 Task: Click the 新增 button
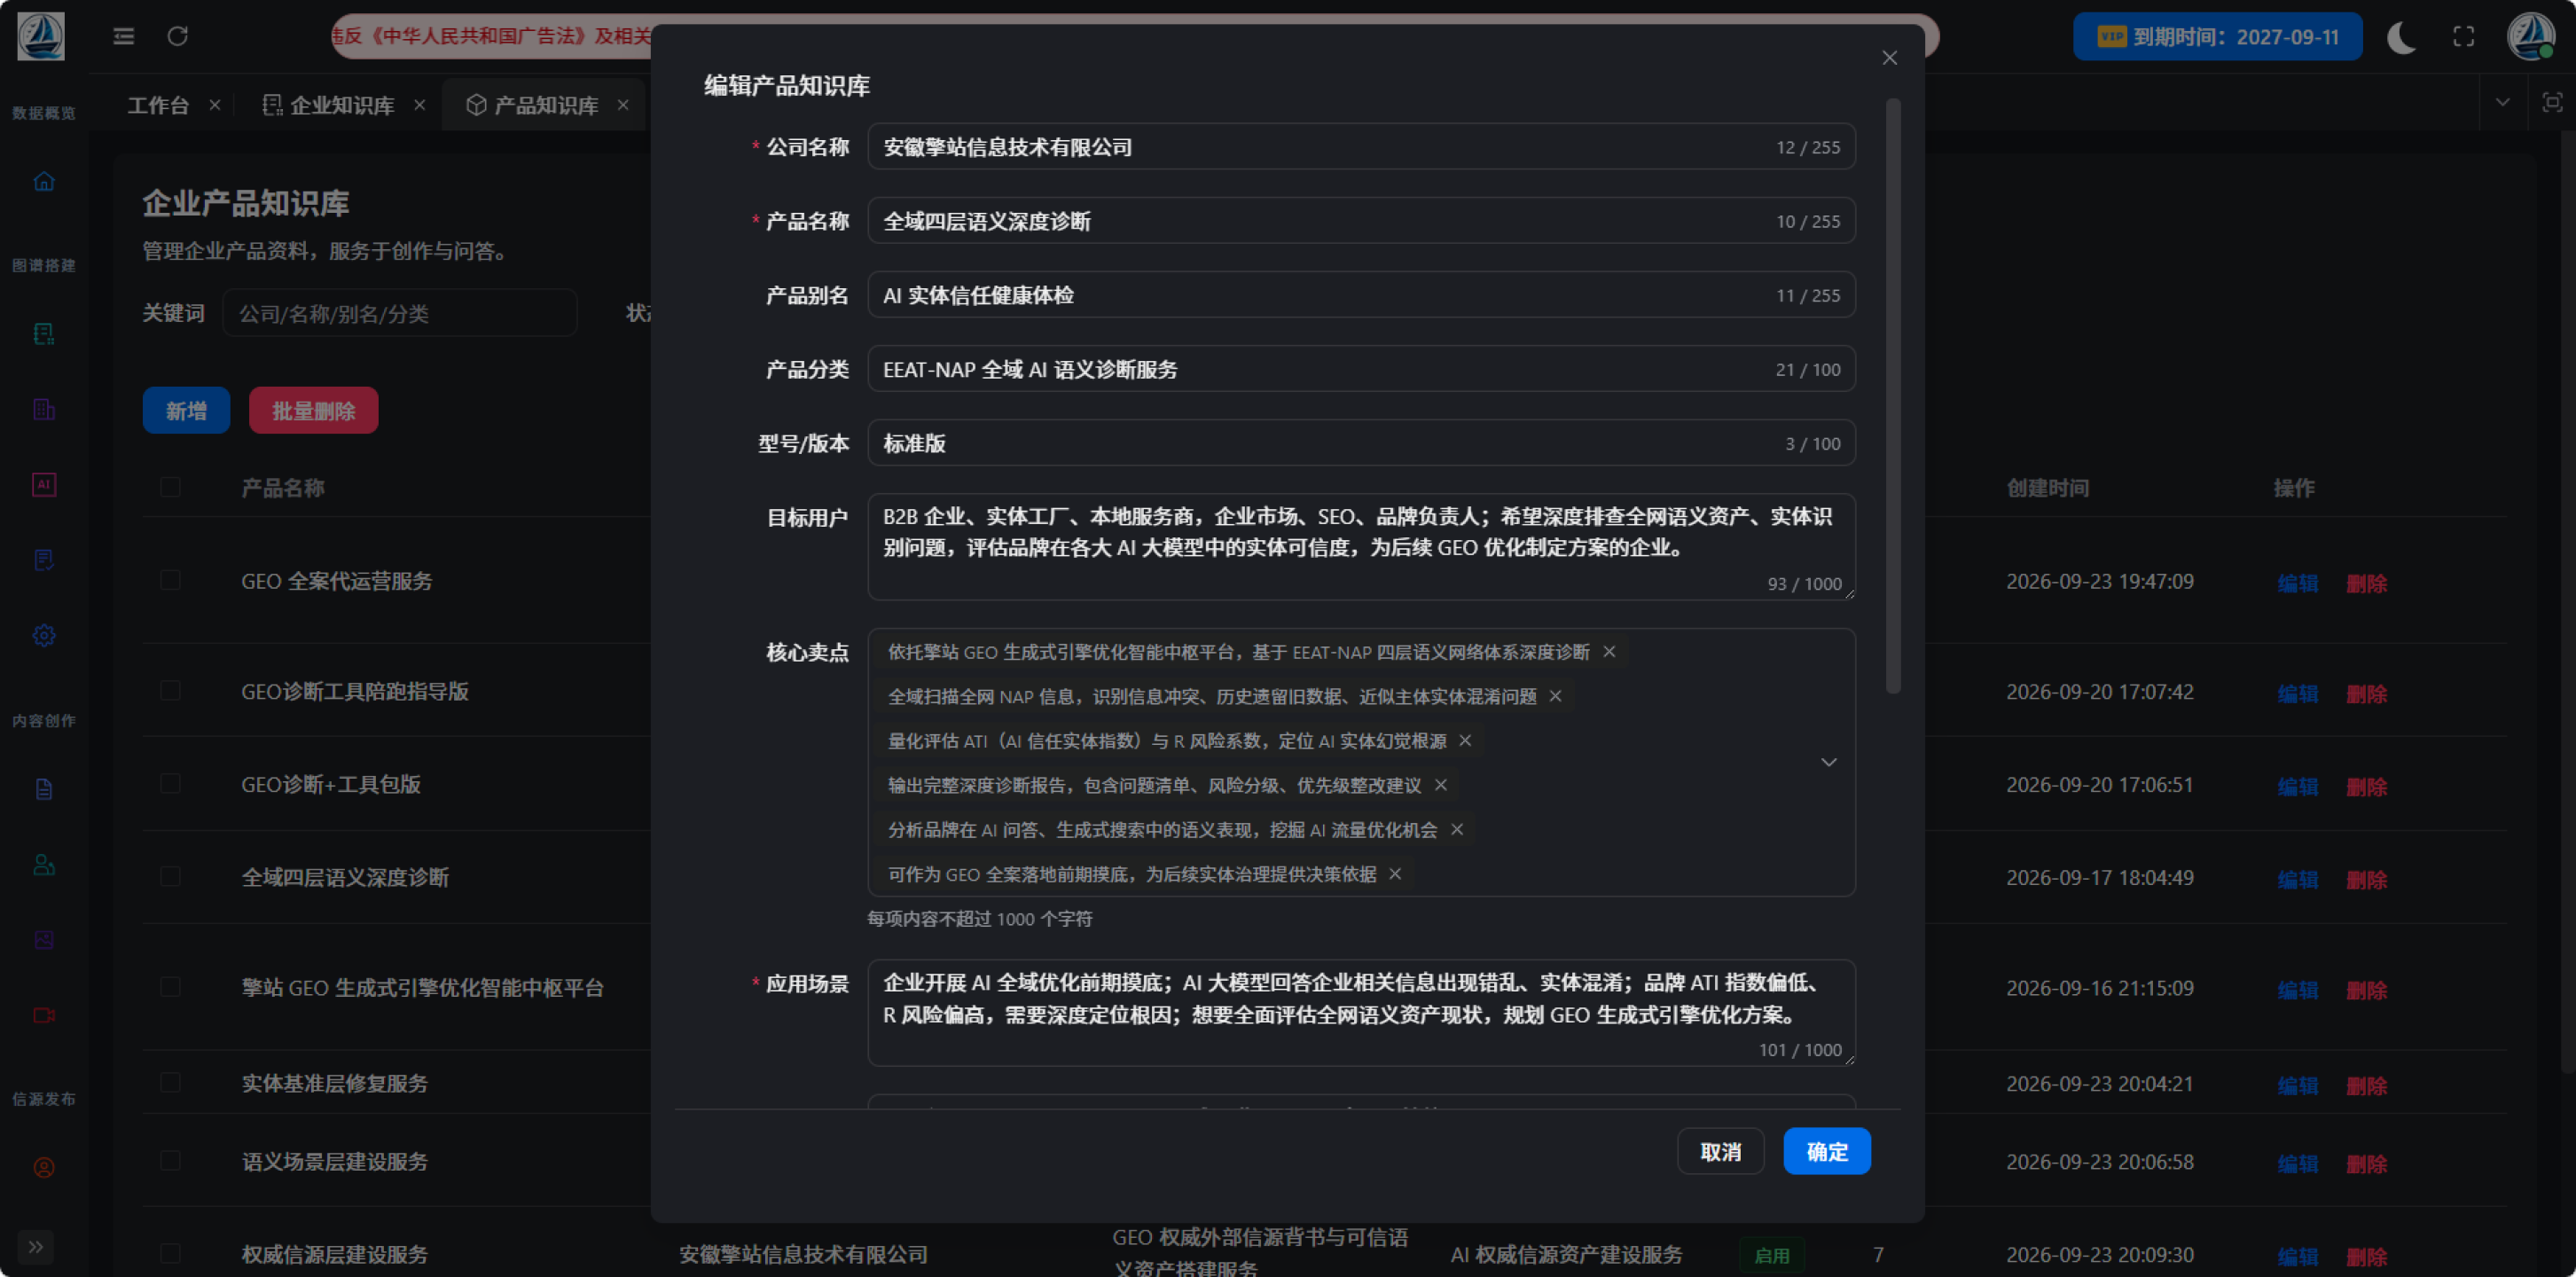click(186, 410)
